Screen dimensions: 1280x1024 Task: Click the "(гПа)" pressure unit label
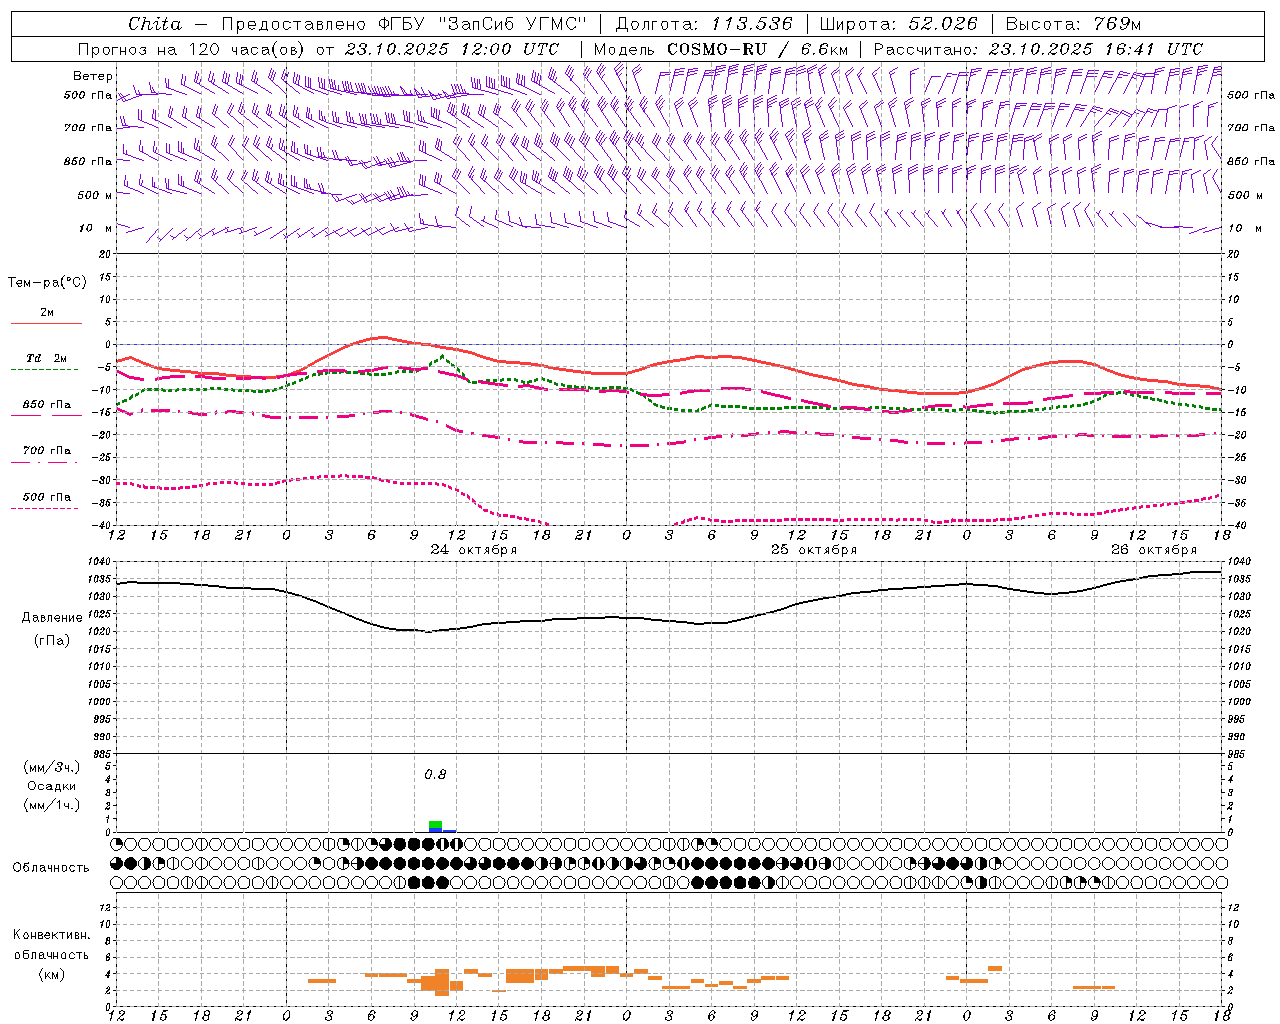52,641
